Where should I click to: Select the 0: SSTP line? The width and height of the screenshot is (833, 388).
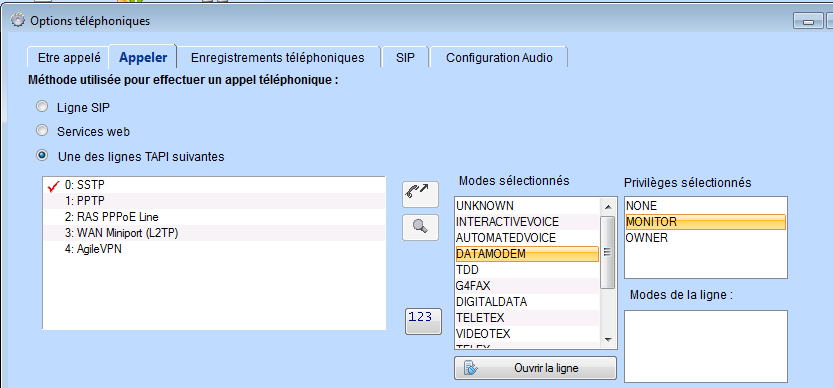(214, 185)
